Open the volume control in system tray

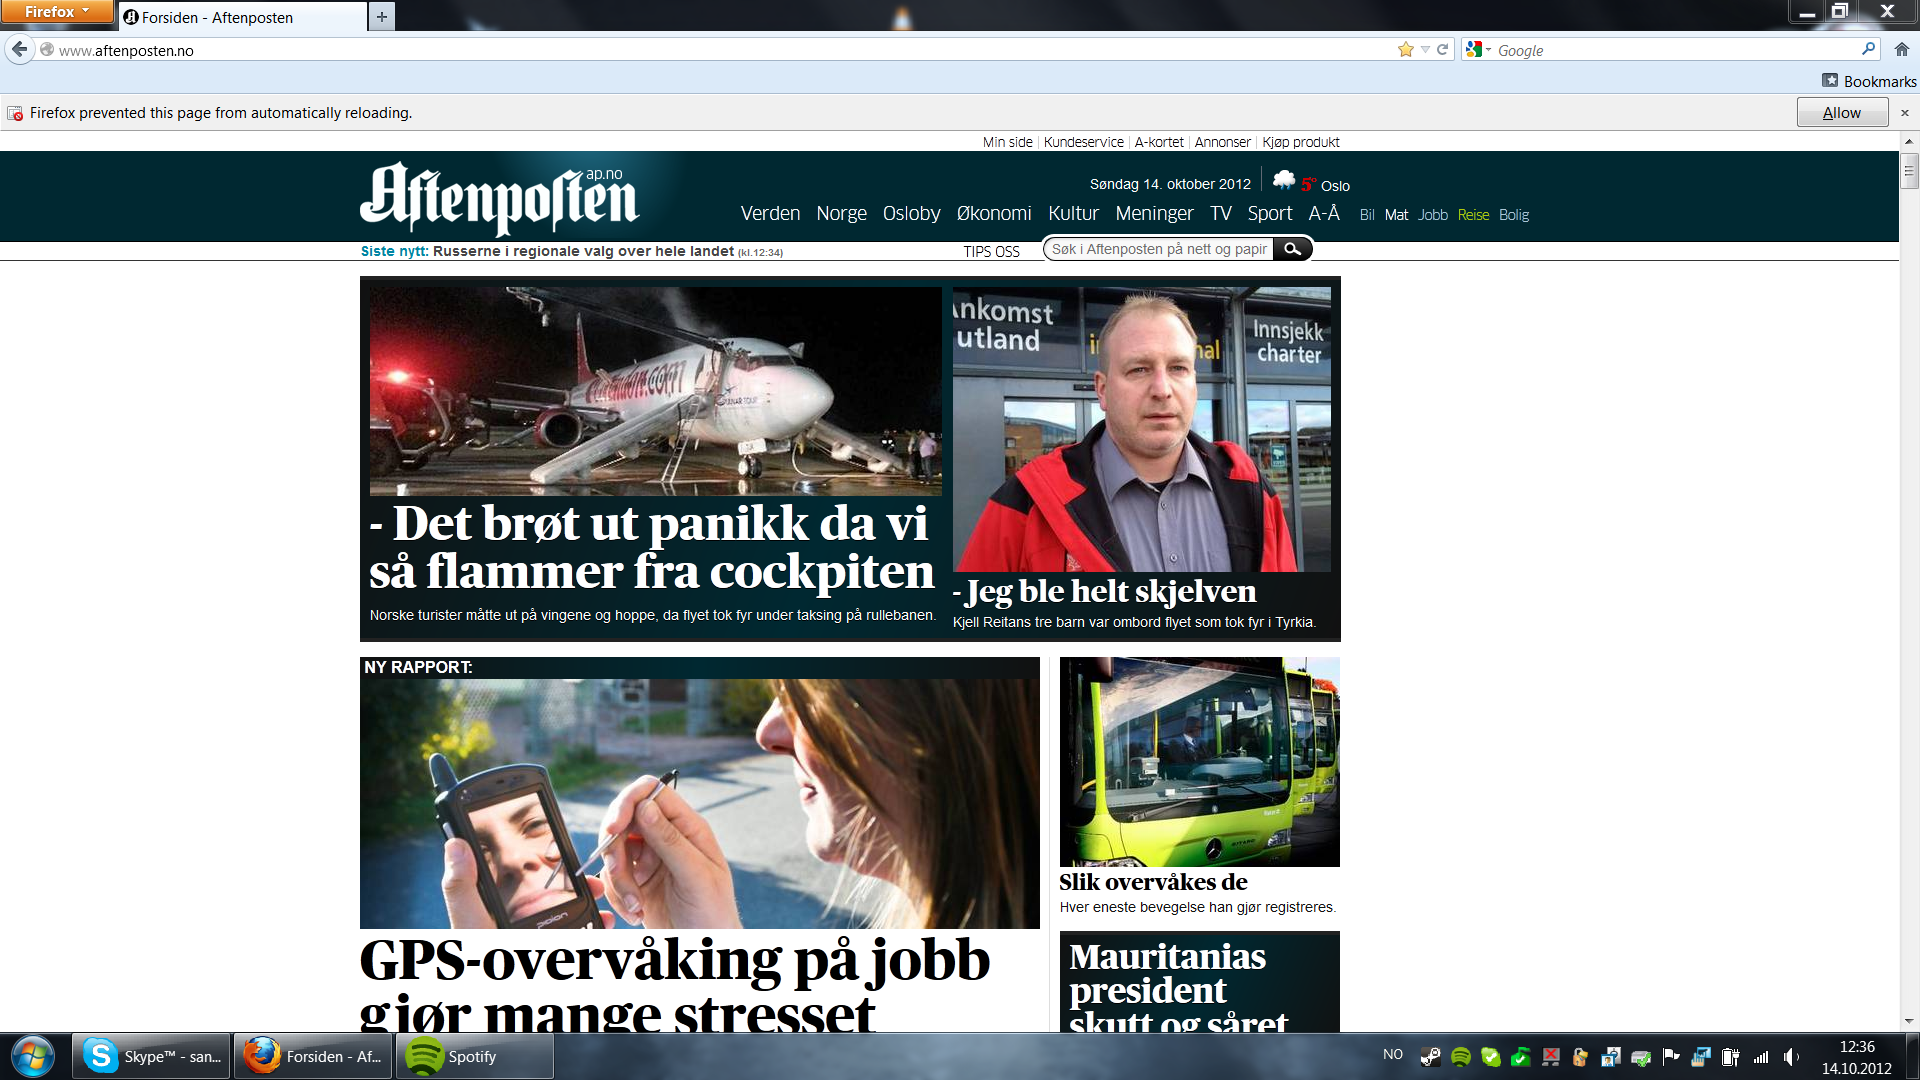click(x=1791, y=1056)
